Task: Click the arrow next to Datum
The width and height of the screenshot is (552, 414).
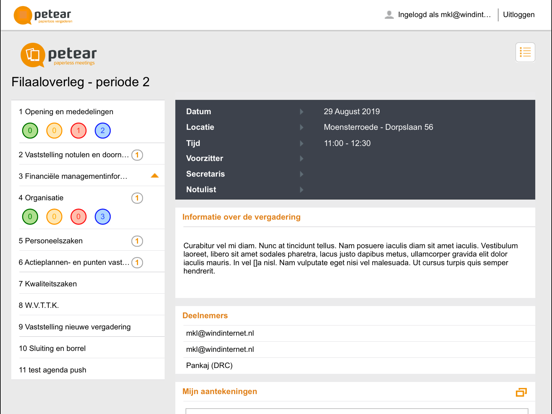Action: click(x=301, y=112)
